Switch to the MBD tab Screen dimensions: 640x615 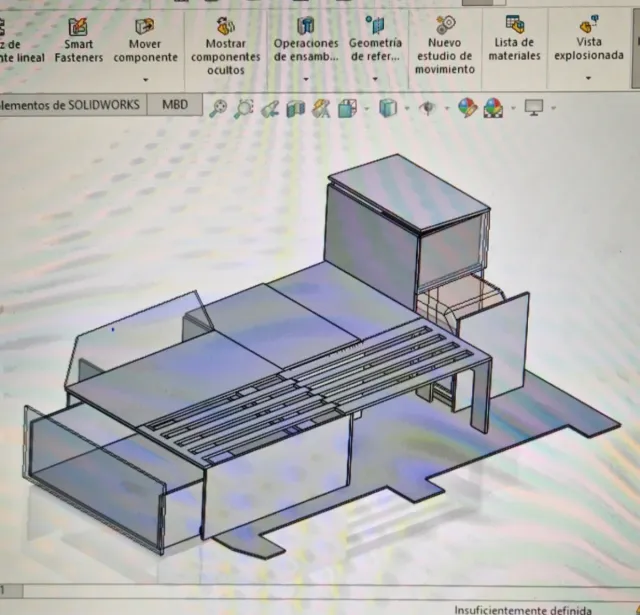click(x=174, y=105)
